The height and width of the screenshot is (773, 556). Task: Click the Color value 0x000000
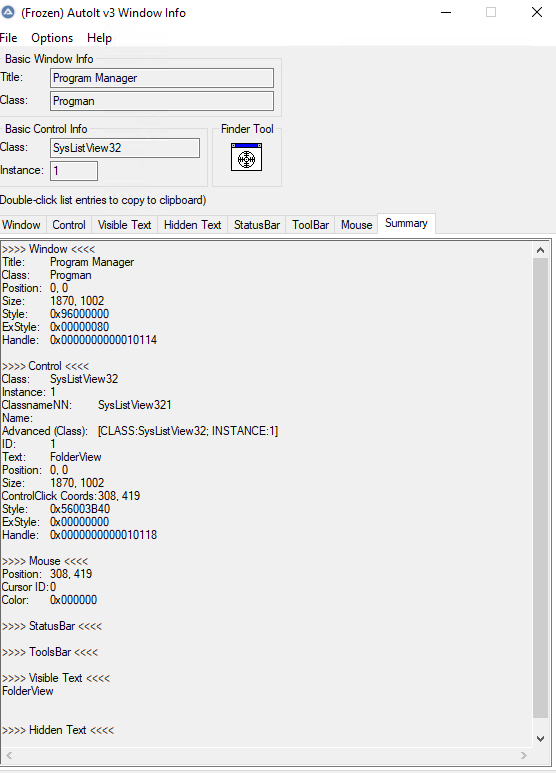[x=73, y=600]
